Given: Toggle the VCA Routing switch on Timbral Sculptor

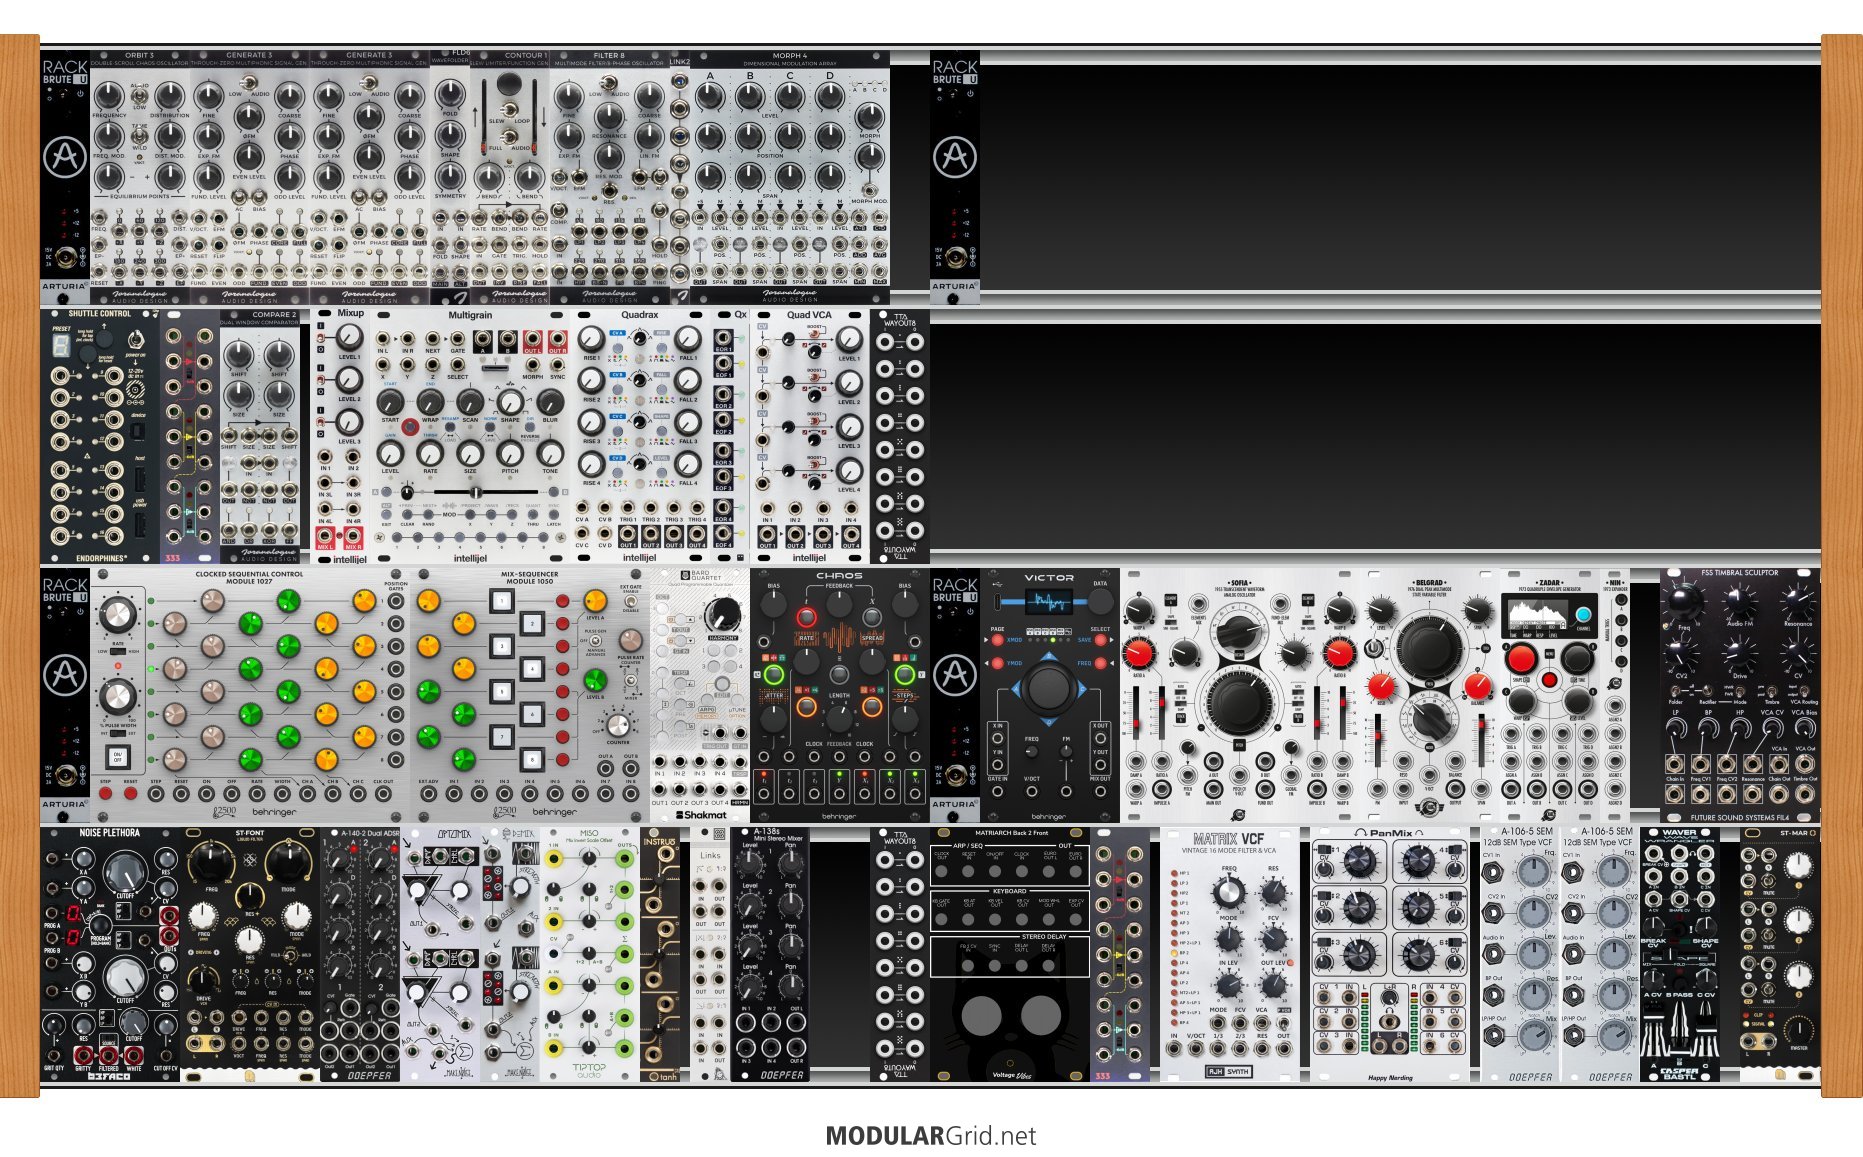Looking at the screenshot, I should [1804, 689].
